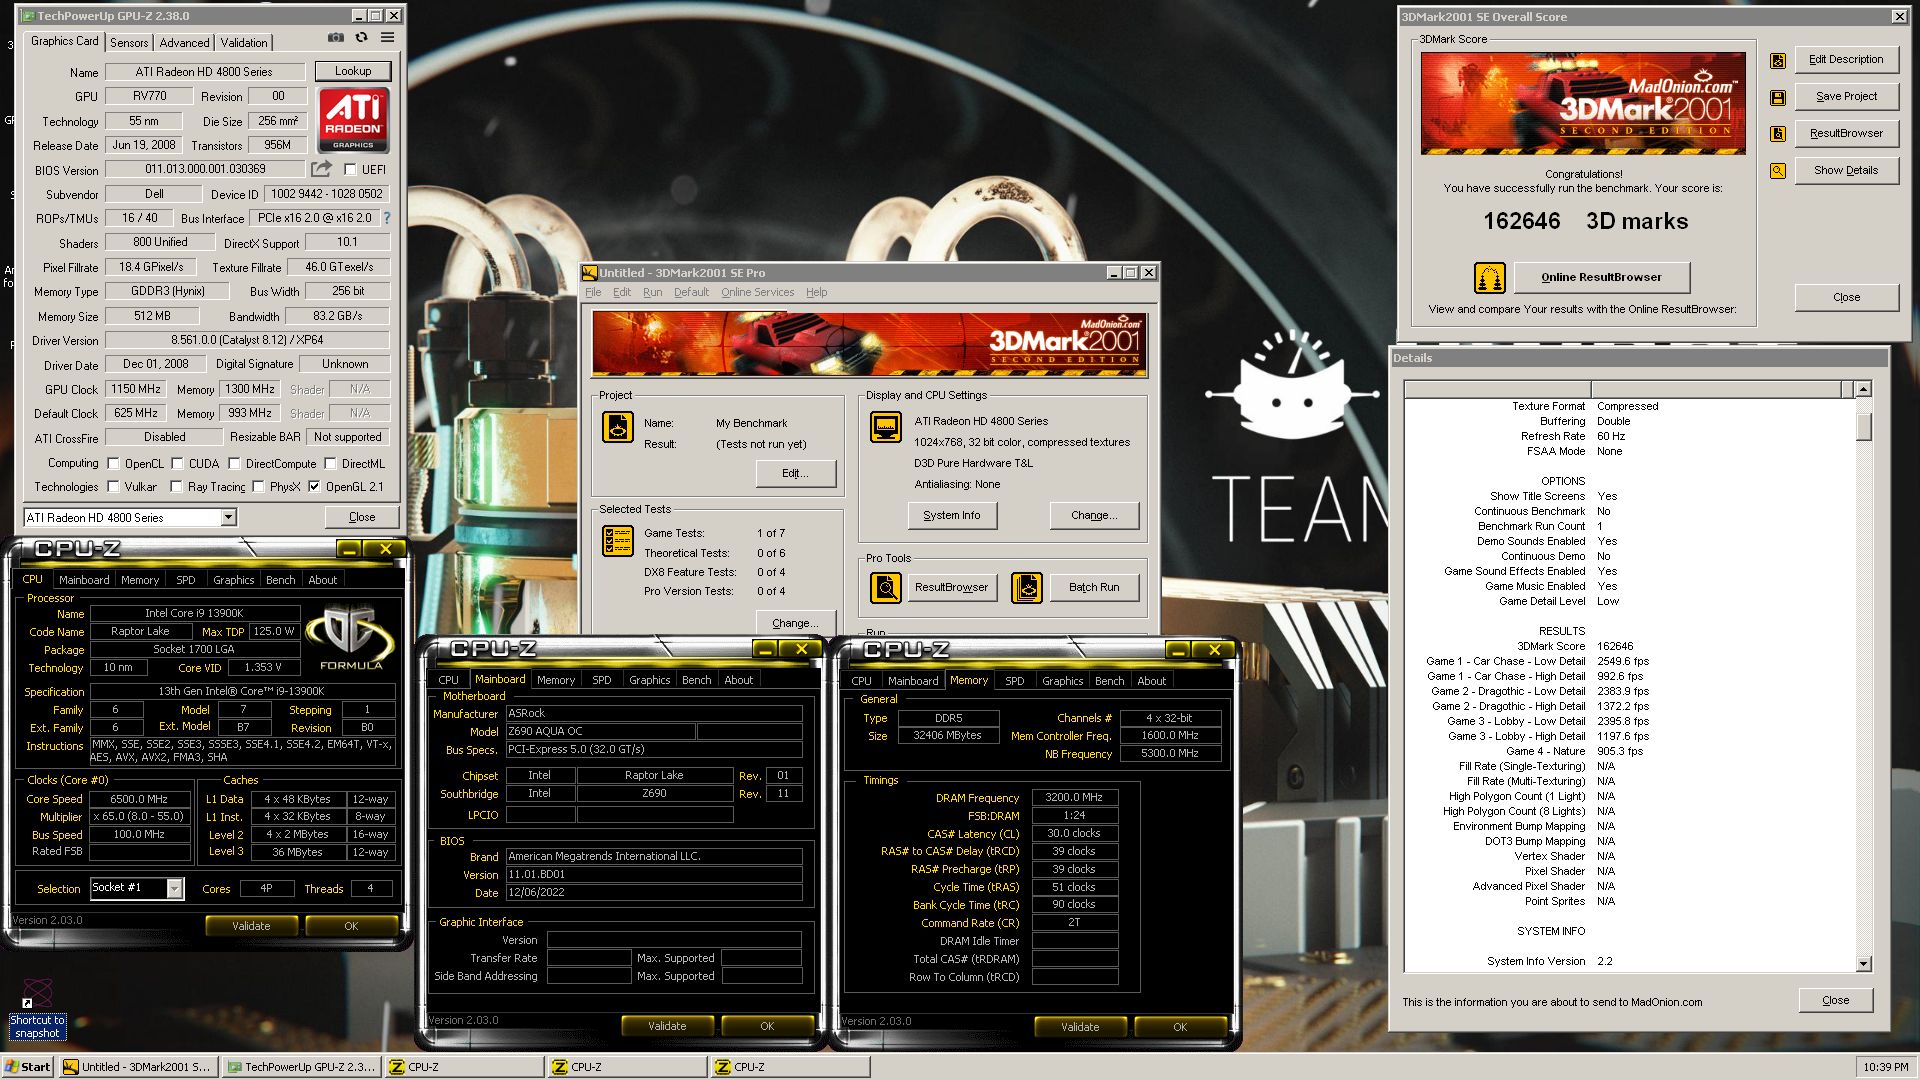Click the Save Project button
This screenshot has height=1080, width=1920.
pyautogui.click(x=1846, y=97)
